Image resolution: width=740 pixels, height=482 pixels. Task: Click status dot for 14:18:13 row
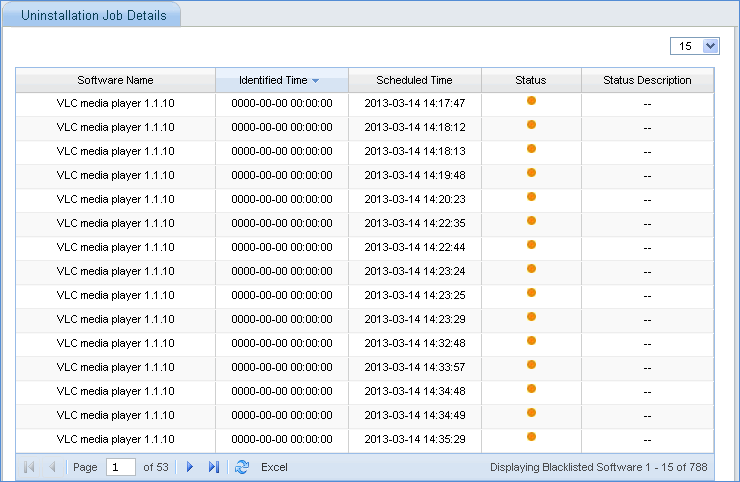pos(531,149)
